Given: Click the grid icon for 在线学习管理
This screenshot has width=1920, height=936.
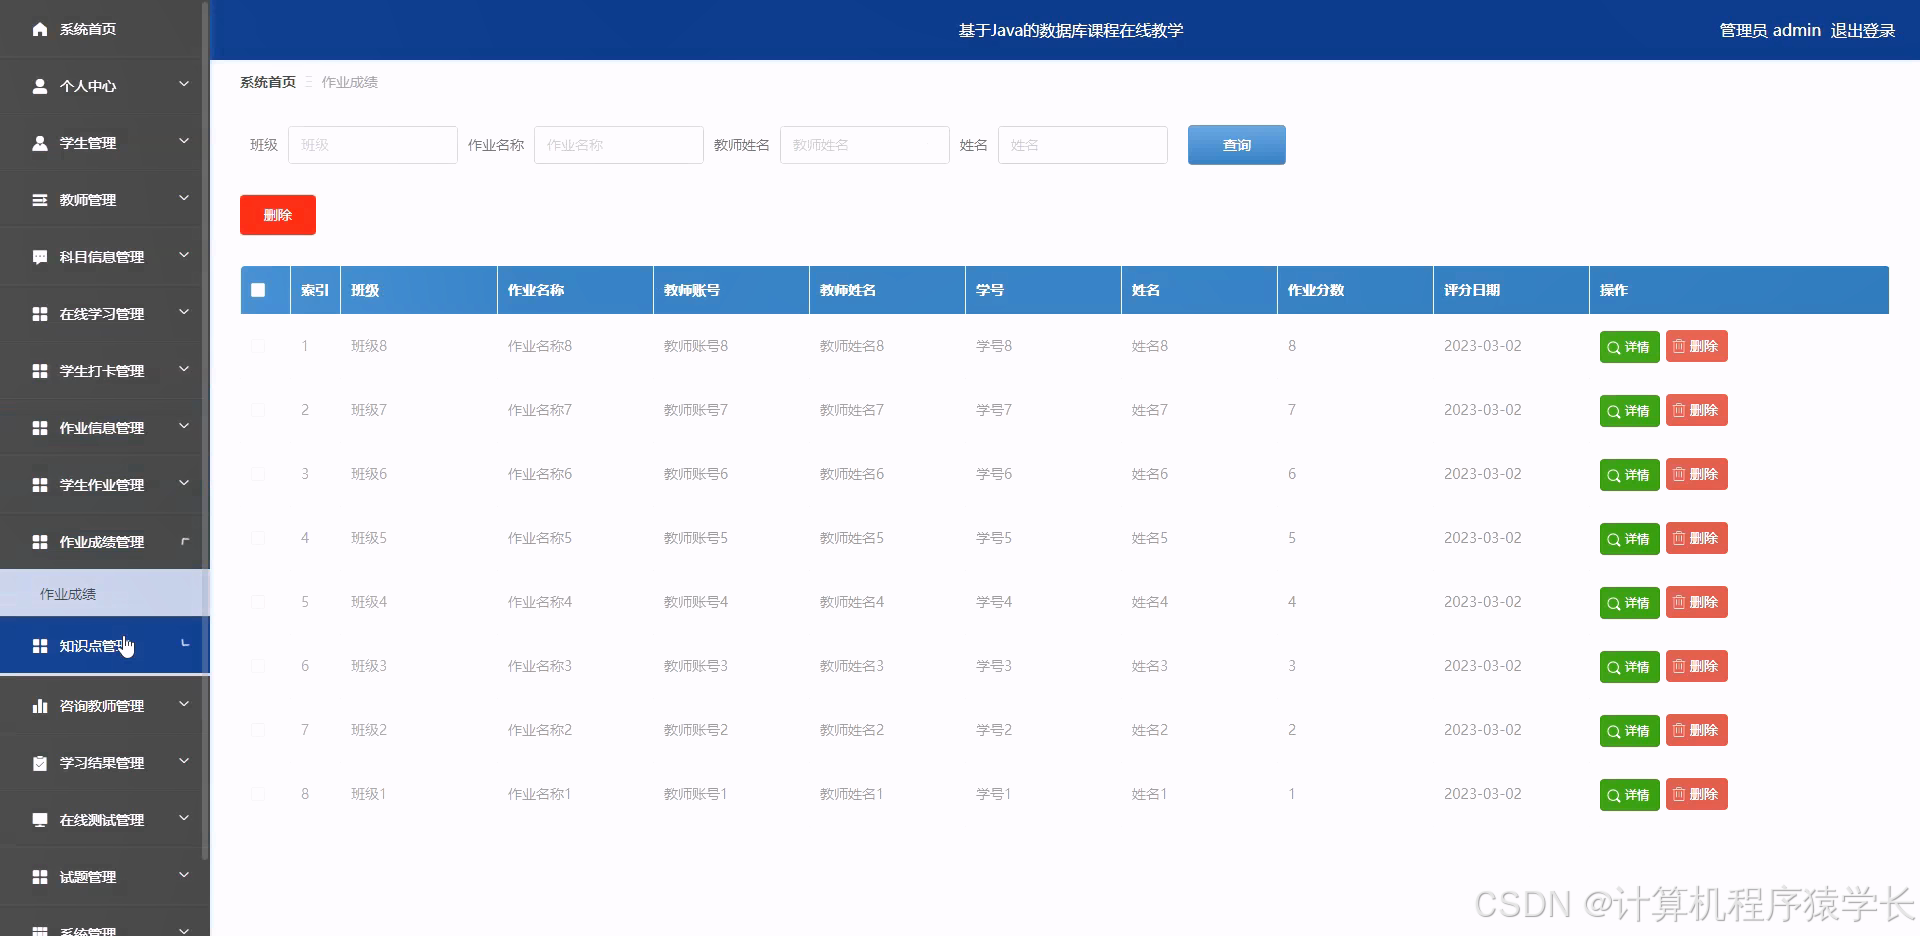Looking at the screenshot, I should pos(40,314).
